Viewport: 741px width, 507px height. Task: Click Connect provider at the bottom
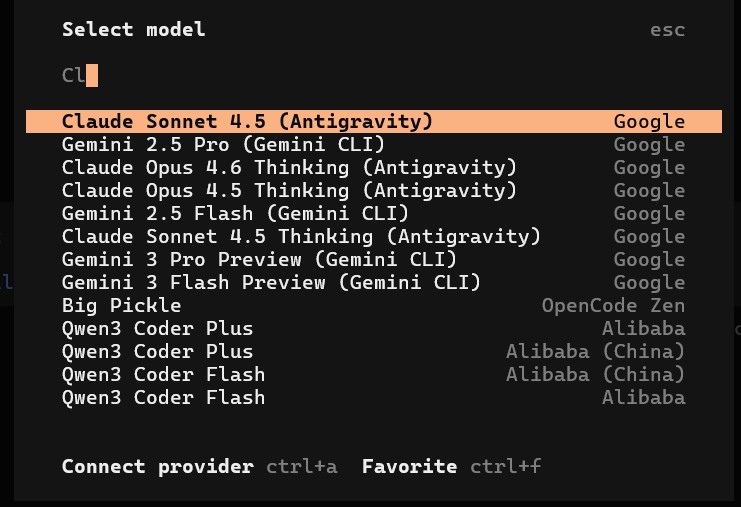[x=157, y=466]
